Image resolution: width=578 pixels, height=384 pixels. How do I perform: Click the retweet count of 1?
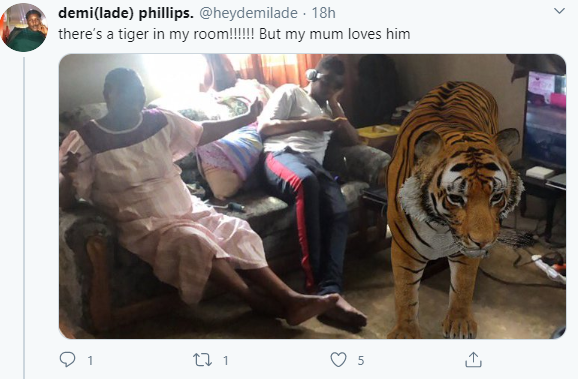click(226, 360)
